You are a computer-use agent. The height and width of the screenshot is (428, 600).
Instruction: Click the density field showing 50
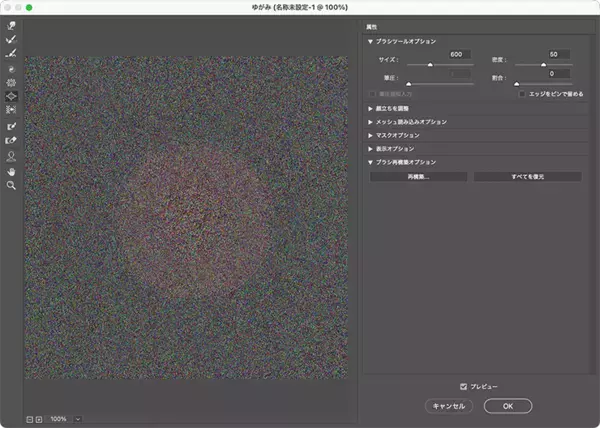559,54
